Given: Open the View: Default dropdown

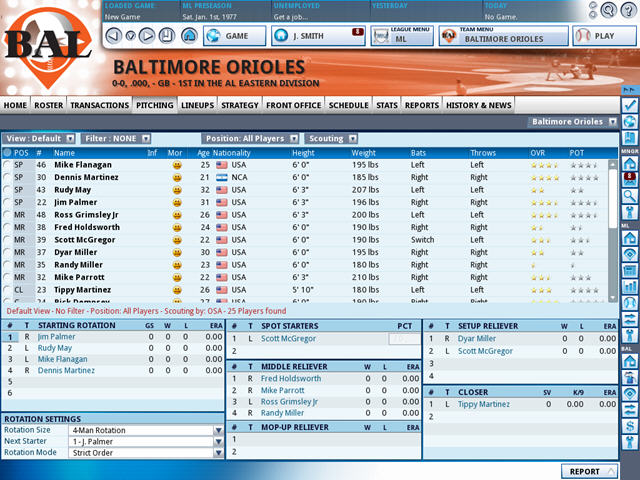Looking at the screenshot, I should point(40,139).
